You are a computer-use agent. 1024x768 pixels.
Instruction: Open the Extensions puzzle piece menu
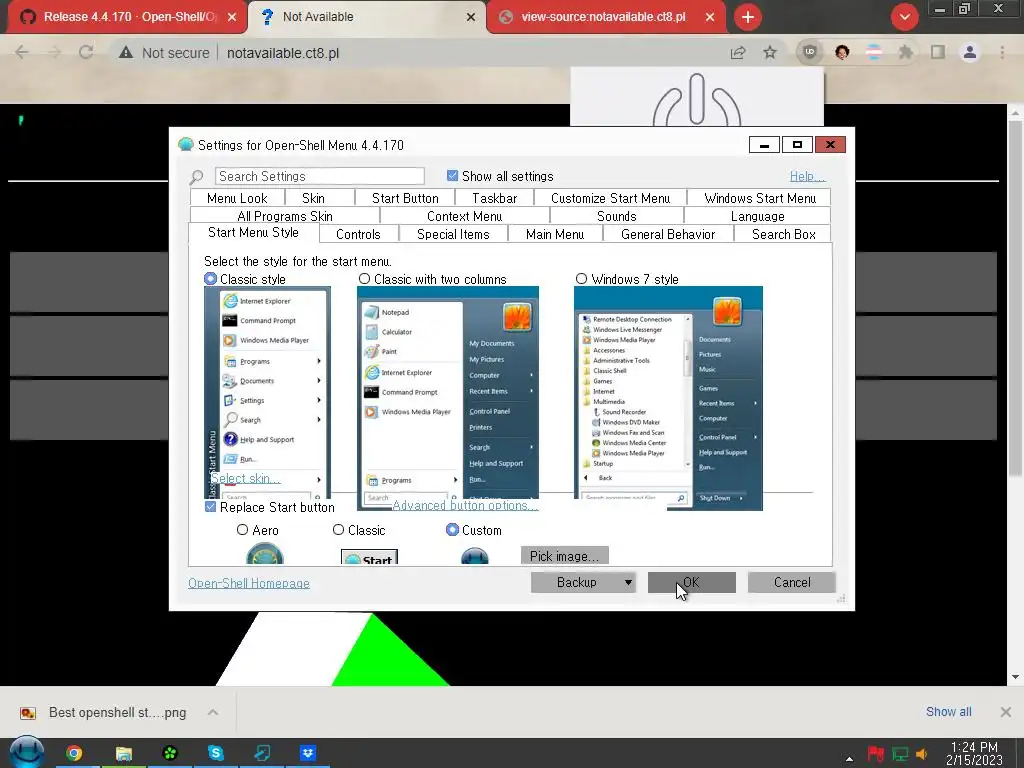coord(905,52)
